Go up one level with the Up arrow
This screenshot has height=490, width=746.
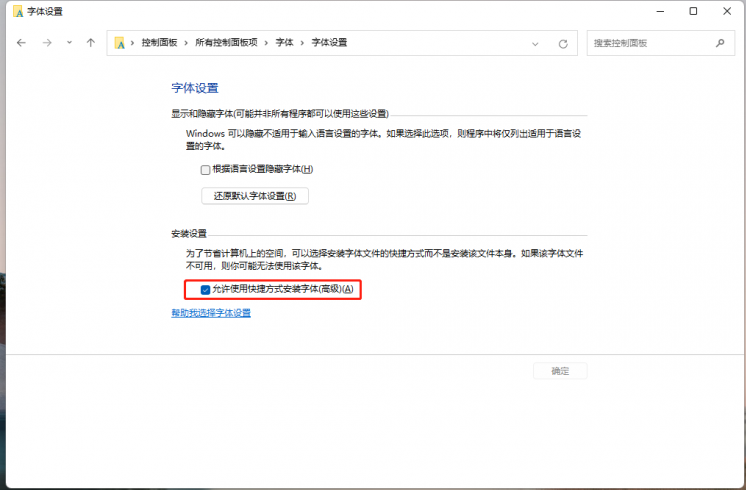click(x=91, y=44)
